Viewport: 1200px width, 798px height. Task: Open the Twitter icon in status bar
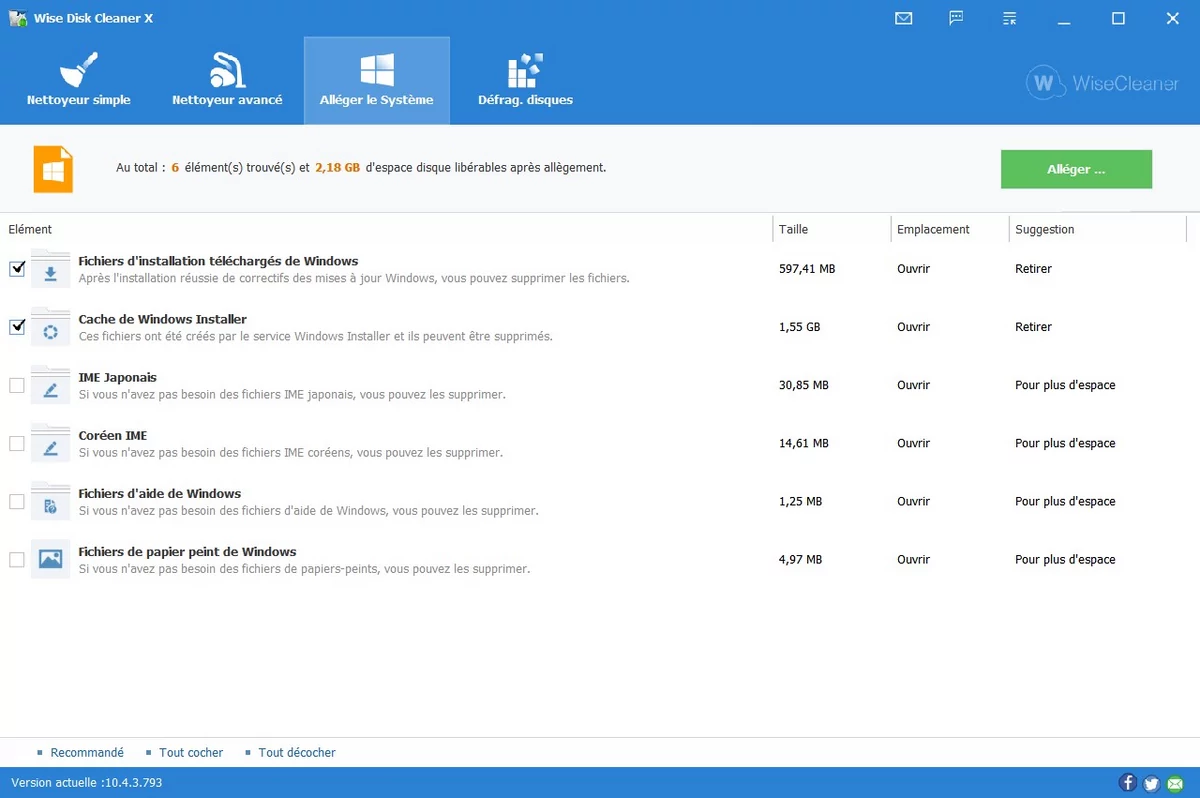coord(1151,783)
